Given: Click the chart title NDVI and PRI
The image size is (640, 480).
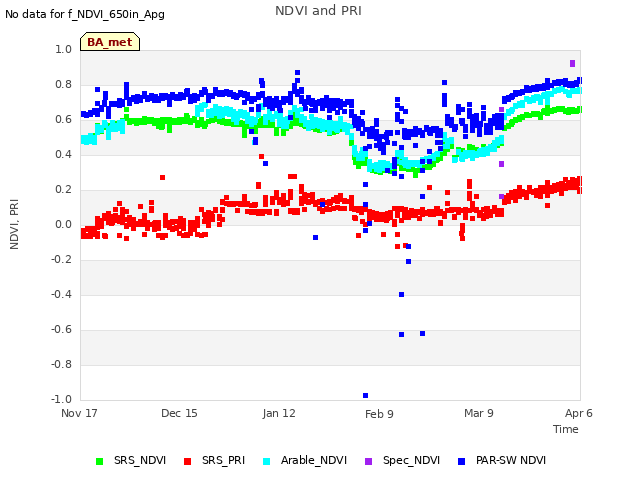Looking at the screenshot, I should [318, 10].
